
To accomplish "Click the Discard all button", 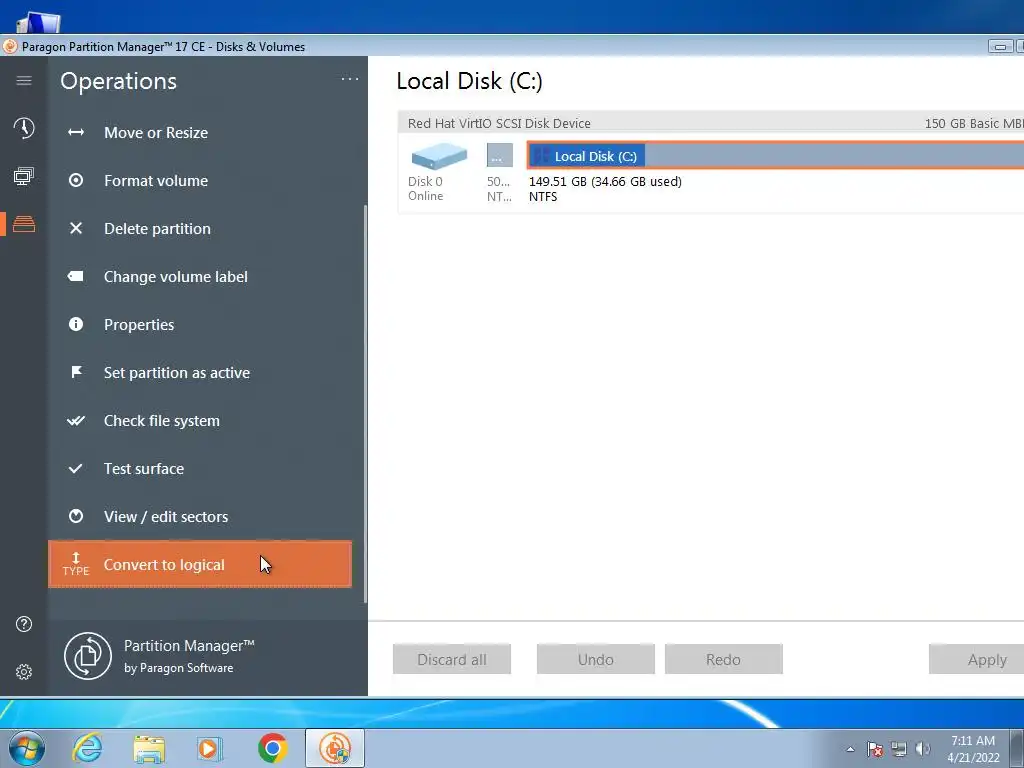I will coord(452,659).
